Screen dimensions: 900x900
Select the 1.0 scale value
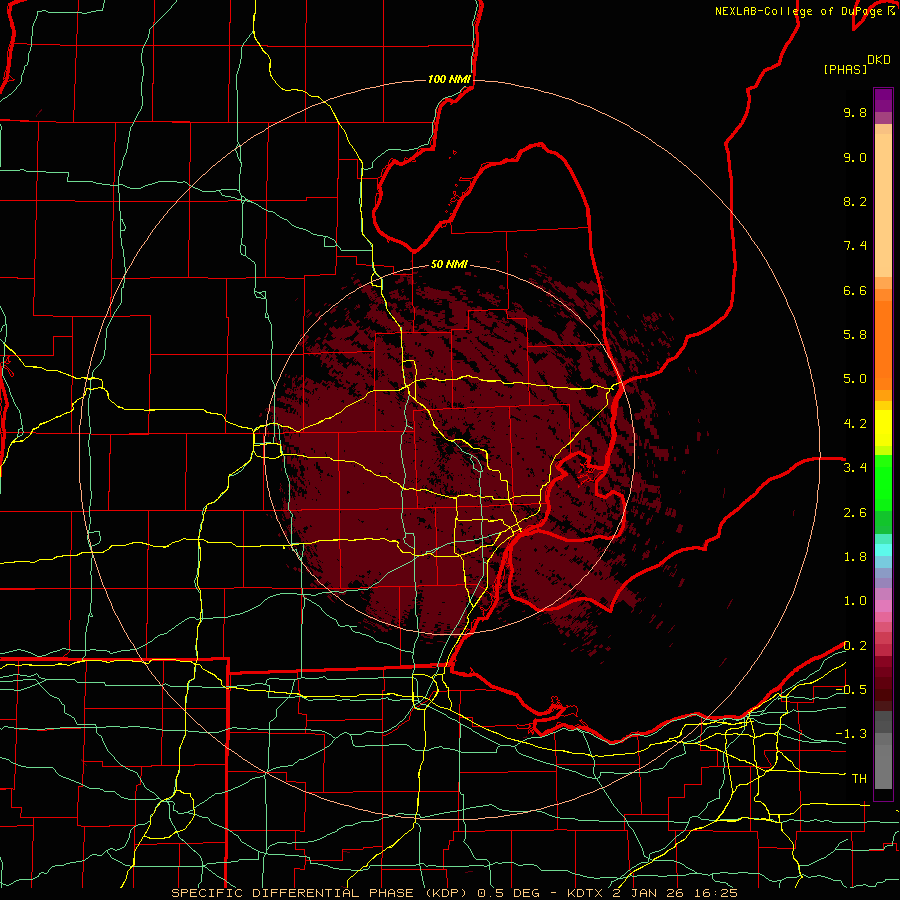coord(855,601)
